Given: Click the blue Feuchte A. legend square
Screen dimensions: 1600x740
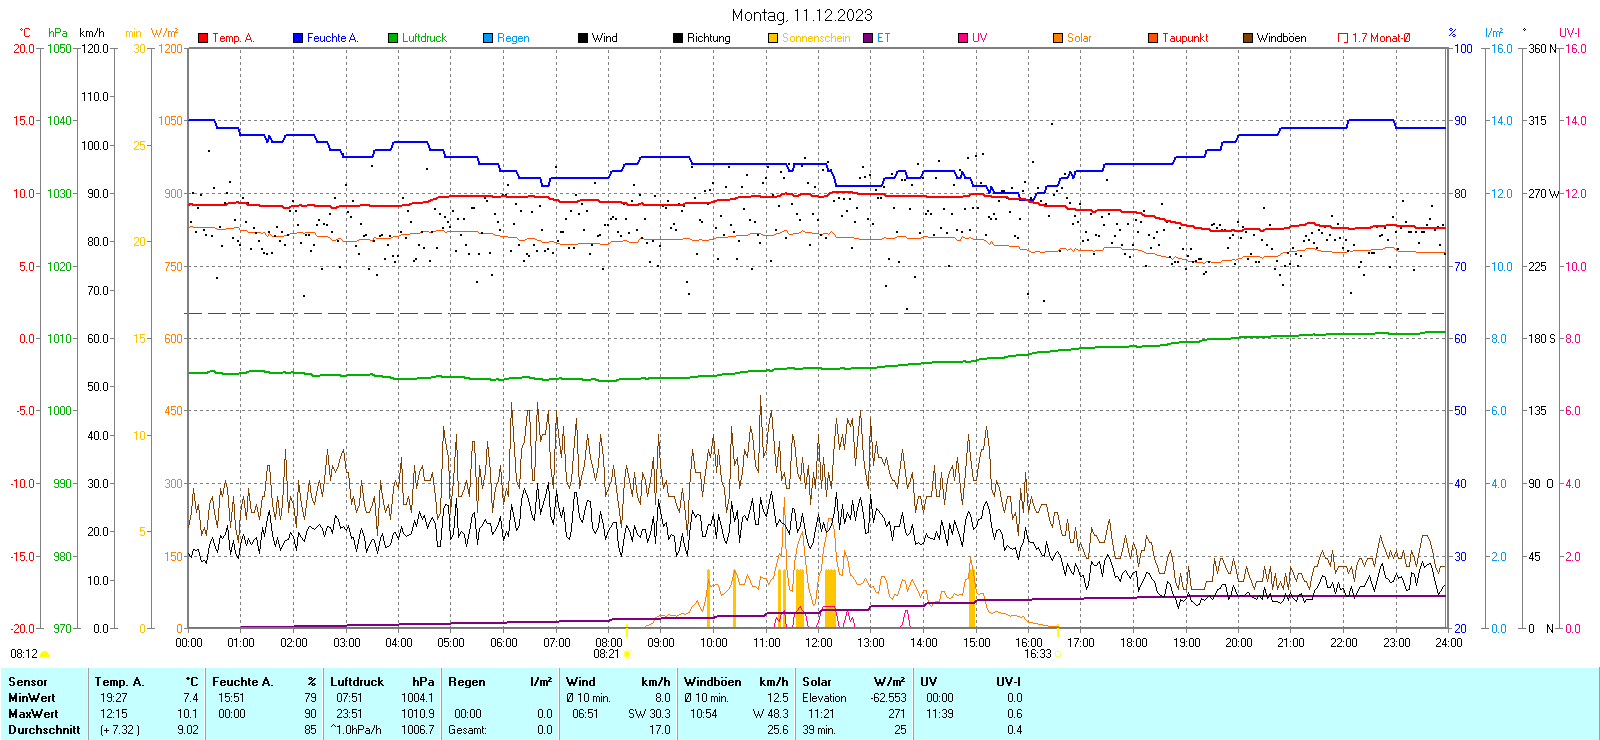Looking at the screenshot, I should click(298, 38).
